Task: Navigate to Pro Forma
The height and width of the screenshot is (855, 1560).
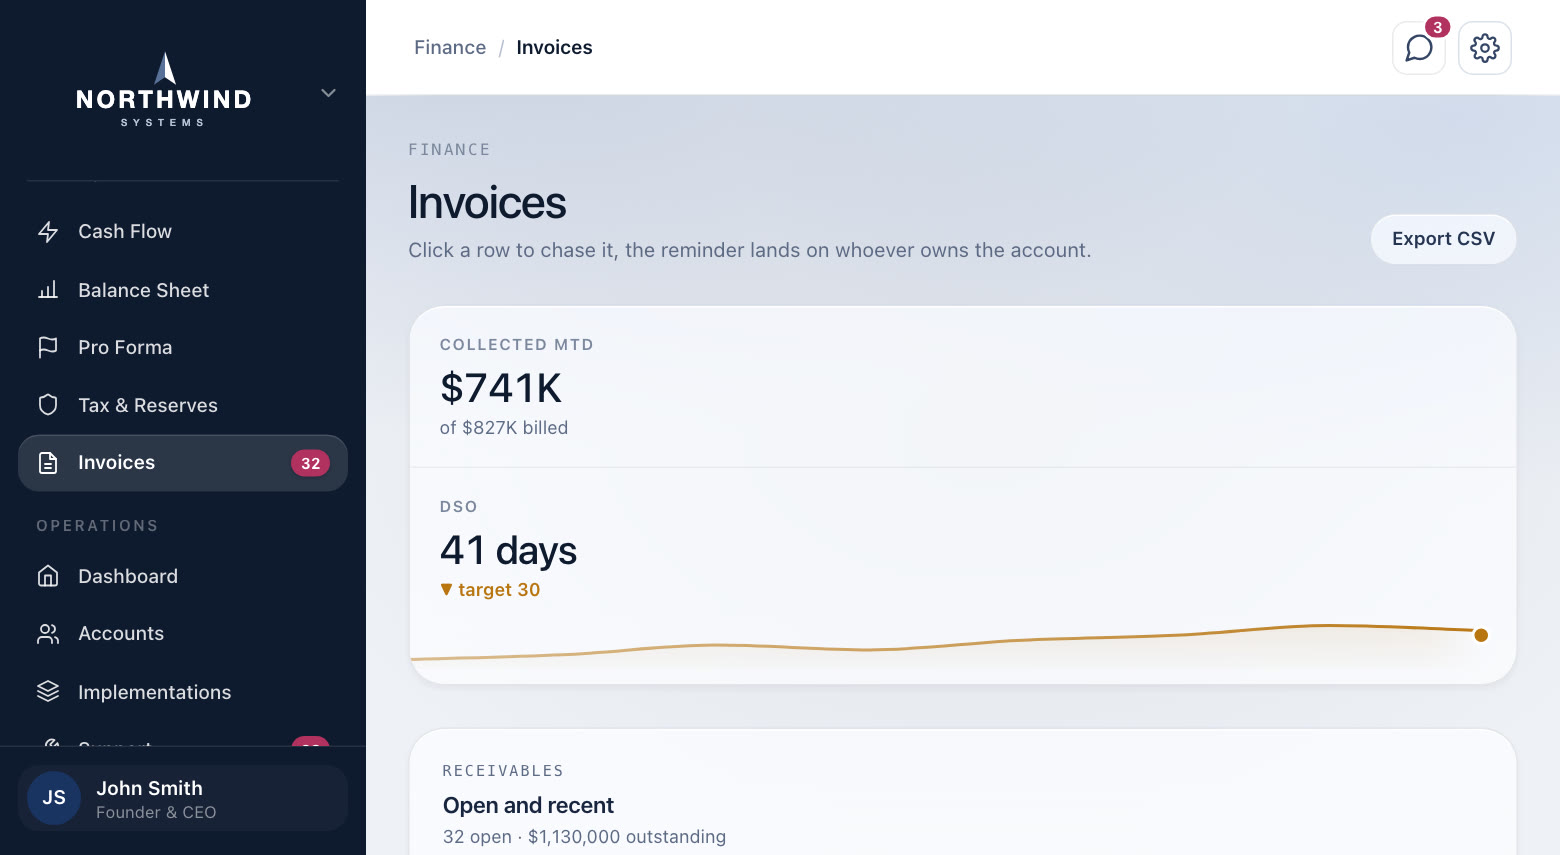Action: point(183,347)
